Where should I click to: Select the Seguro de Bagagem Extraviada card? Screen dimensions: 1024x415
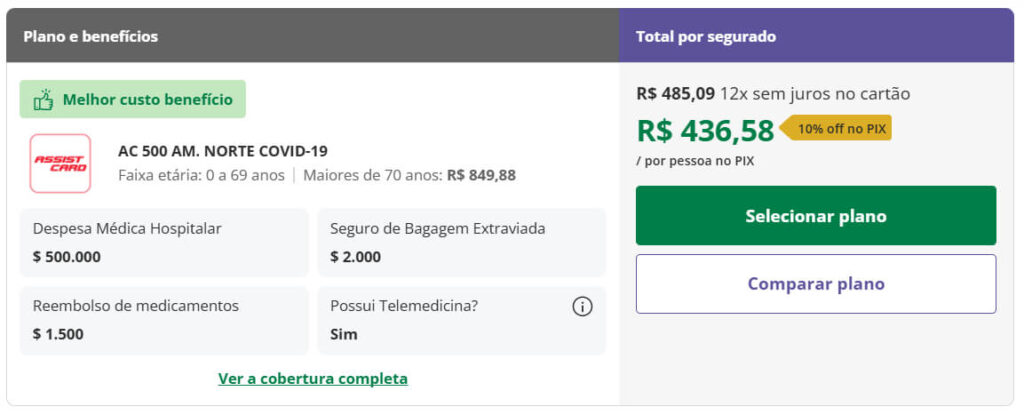(x=461, y=242)
